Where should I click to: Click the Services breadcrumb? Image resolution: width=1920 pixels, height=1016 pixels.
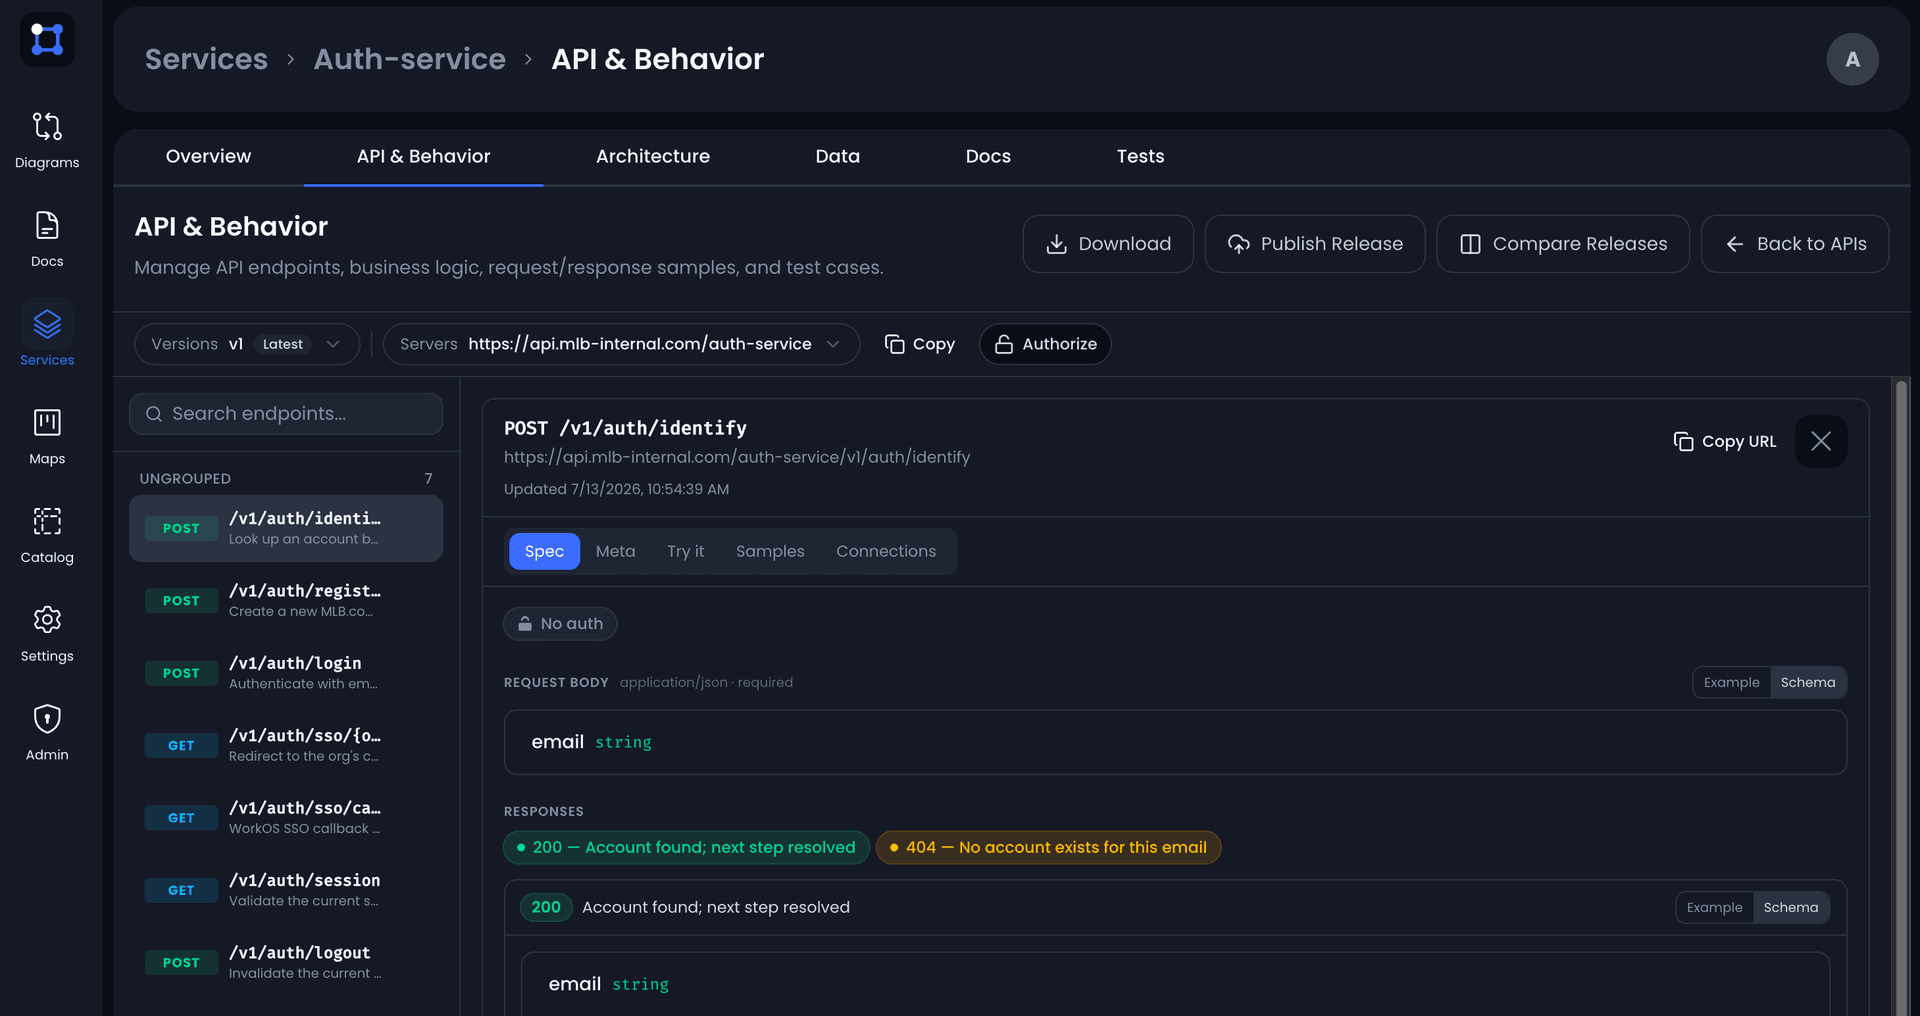click(206, 59)
